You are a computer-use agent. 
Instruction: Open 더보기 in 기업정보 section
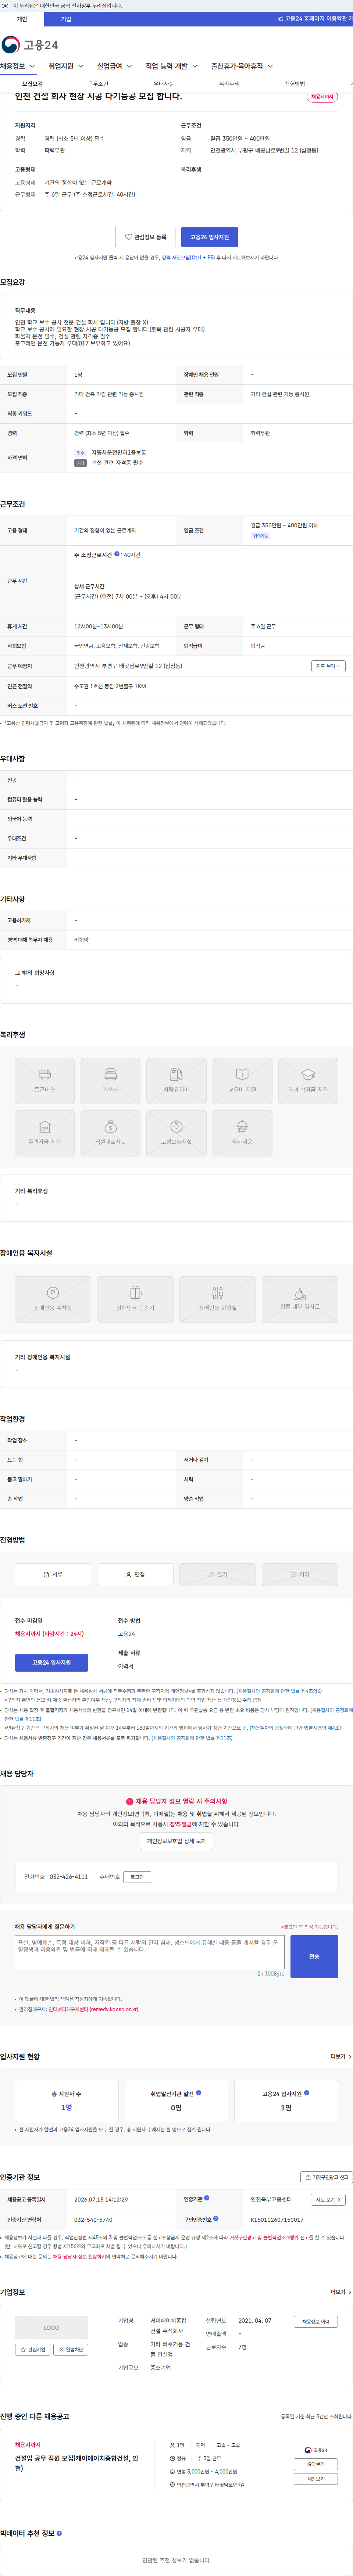[341, 2292]
